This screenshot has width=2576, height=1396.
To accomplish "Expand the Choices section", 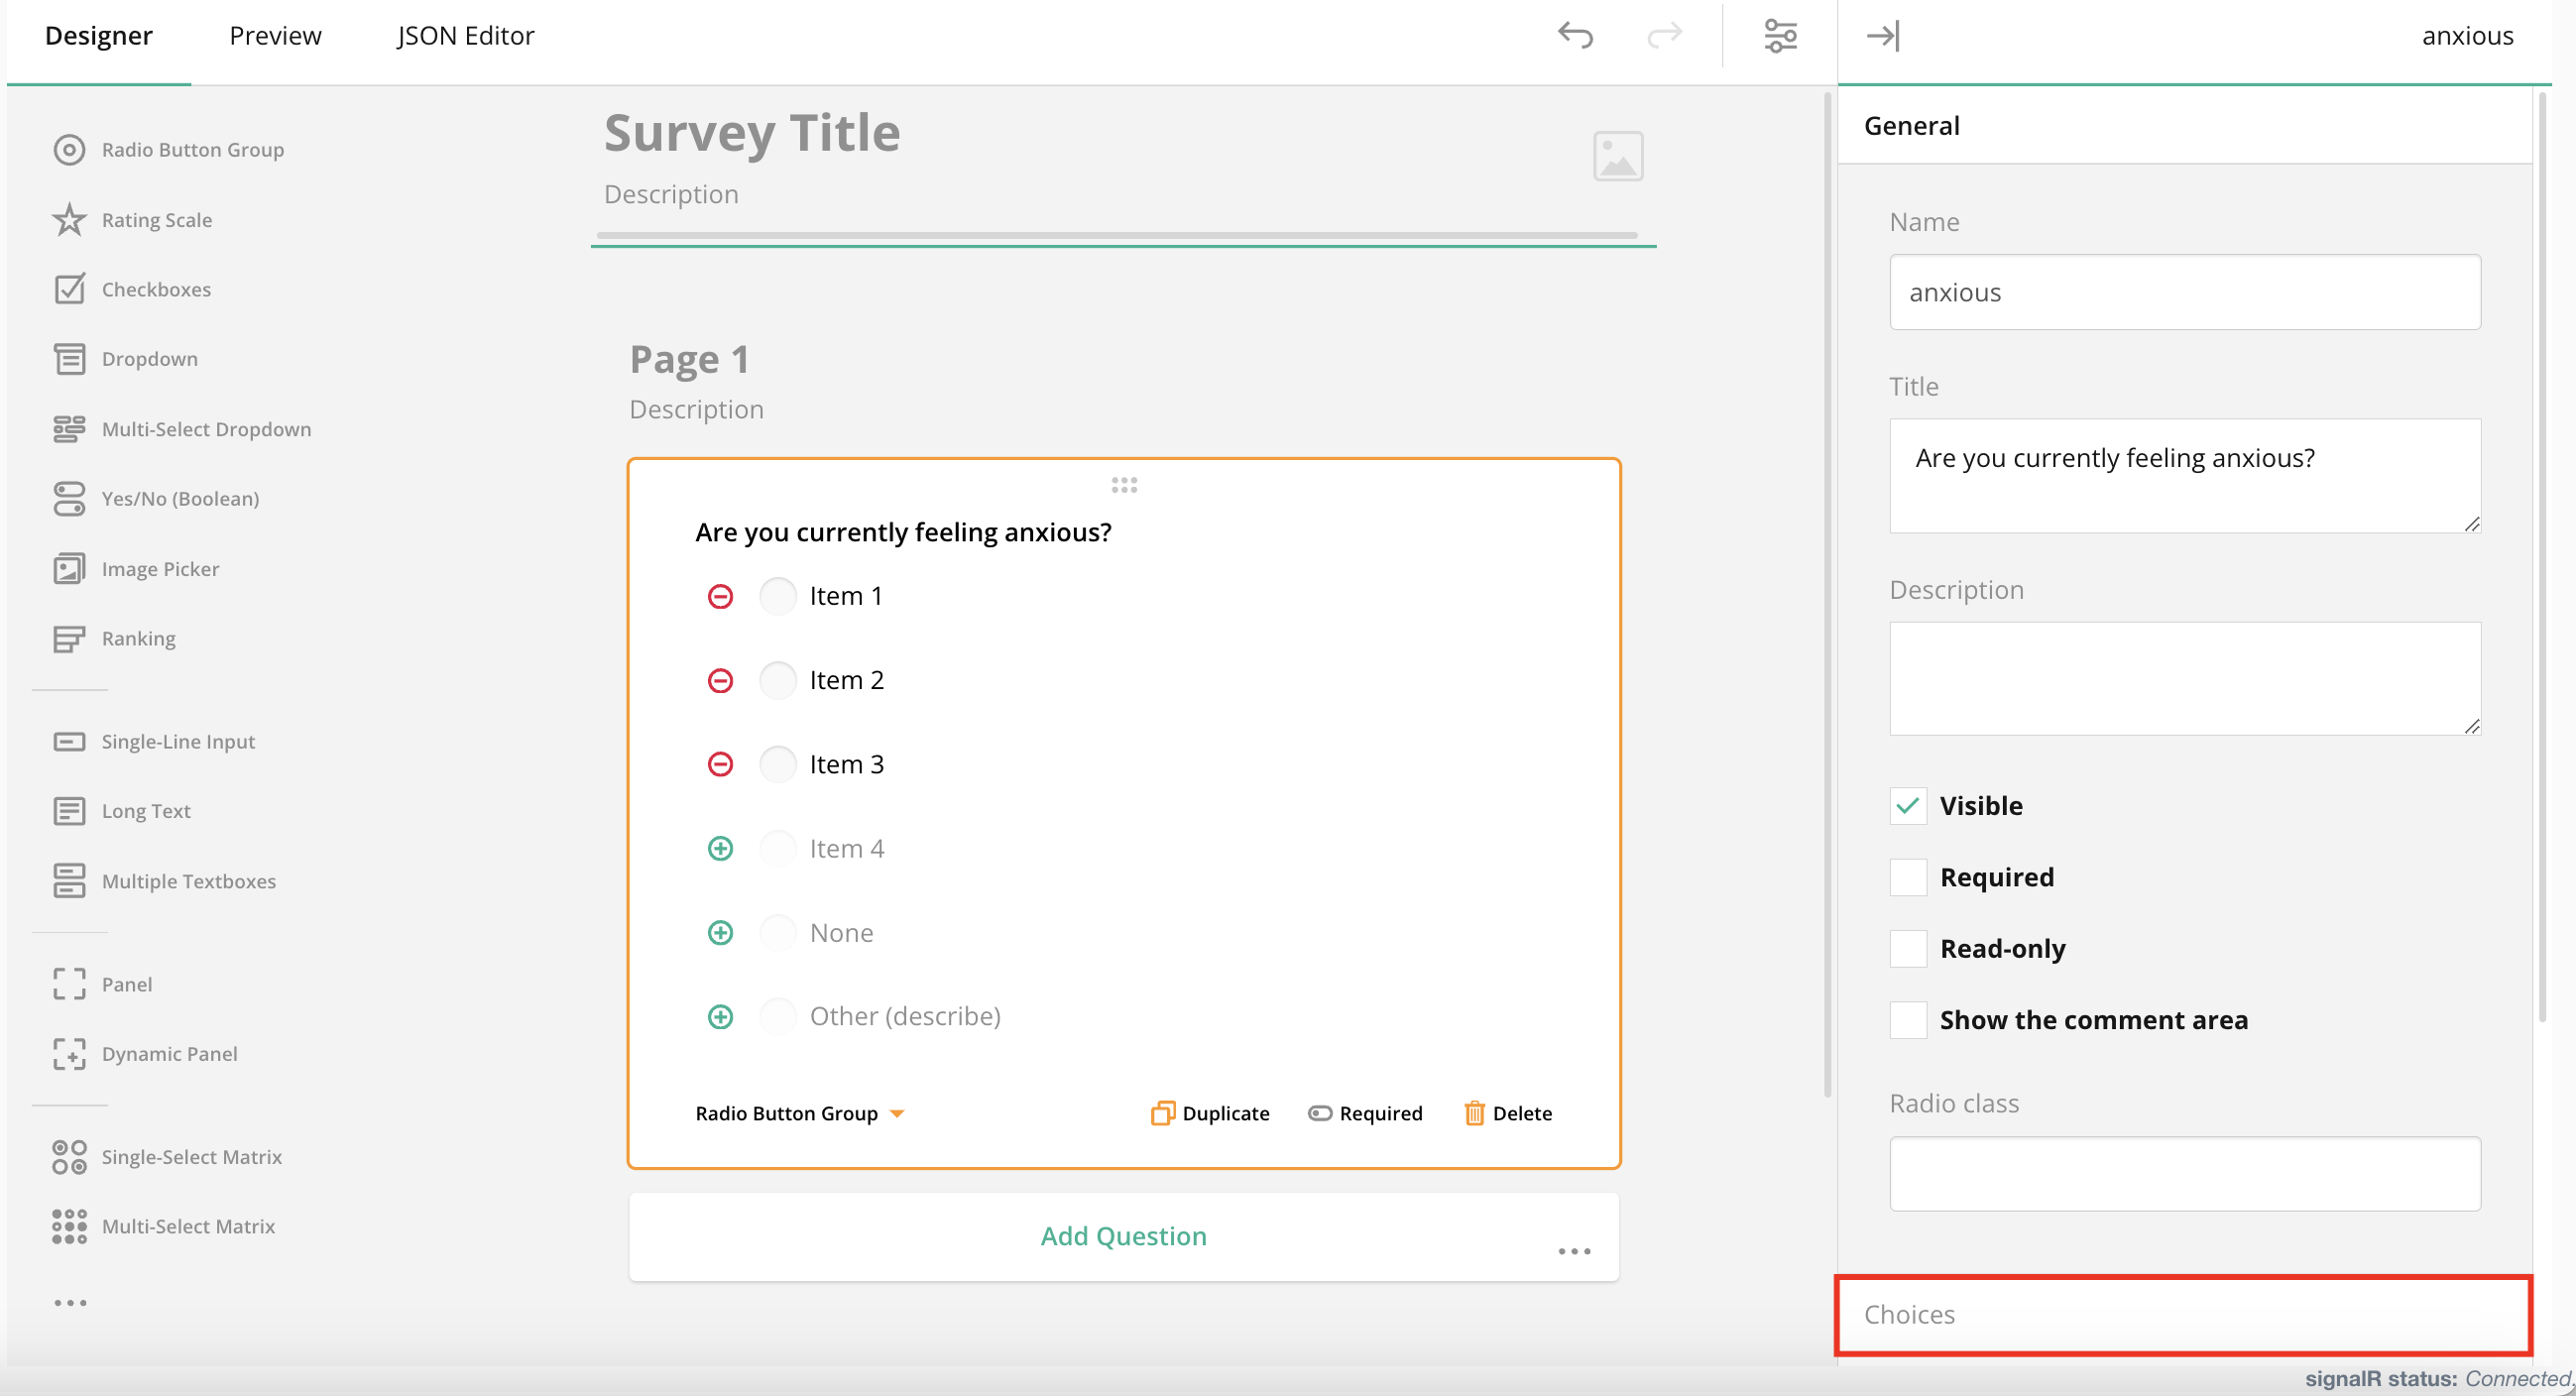I will [x=2180, y=1314].
